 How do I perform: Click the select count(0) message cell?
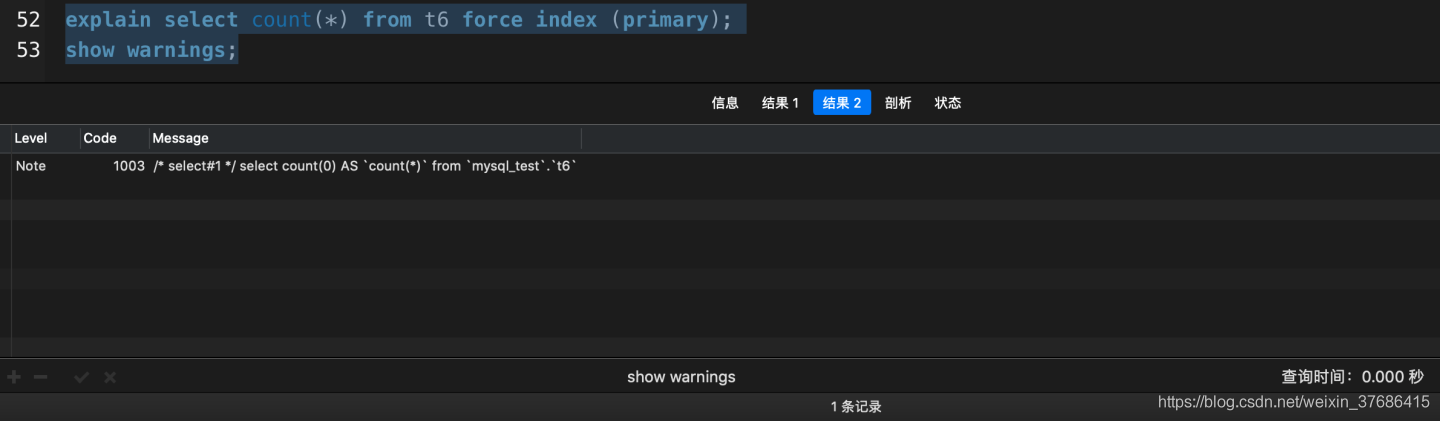[365, 166]
